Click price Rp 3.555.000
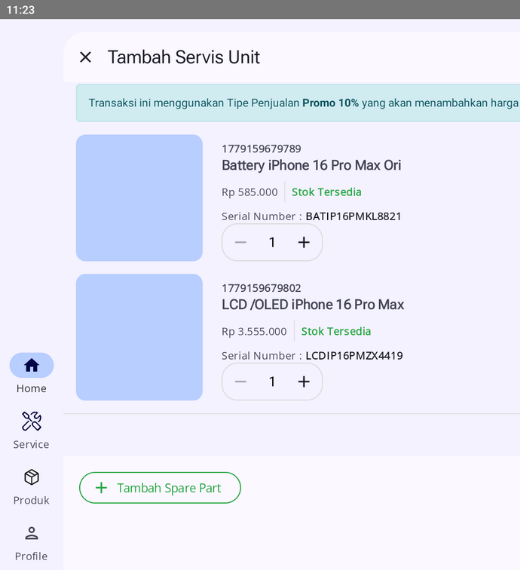520x570 pixels. point(254,332)
